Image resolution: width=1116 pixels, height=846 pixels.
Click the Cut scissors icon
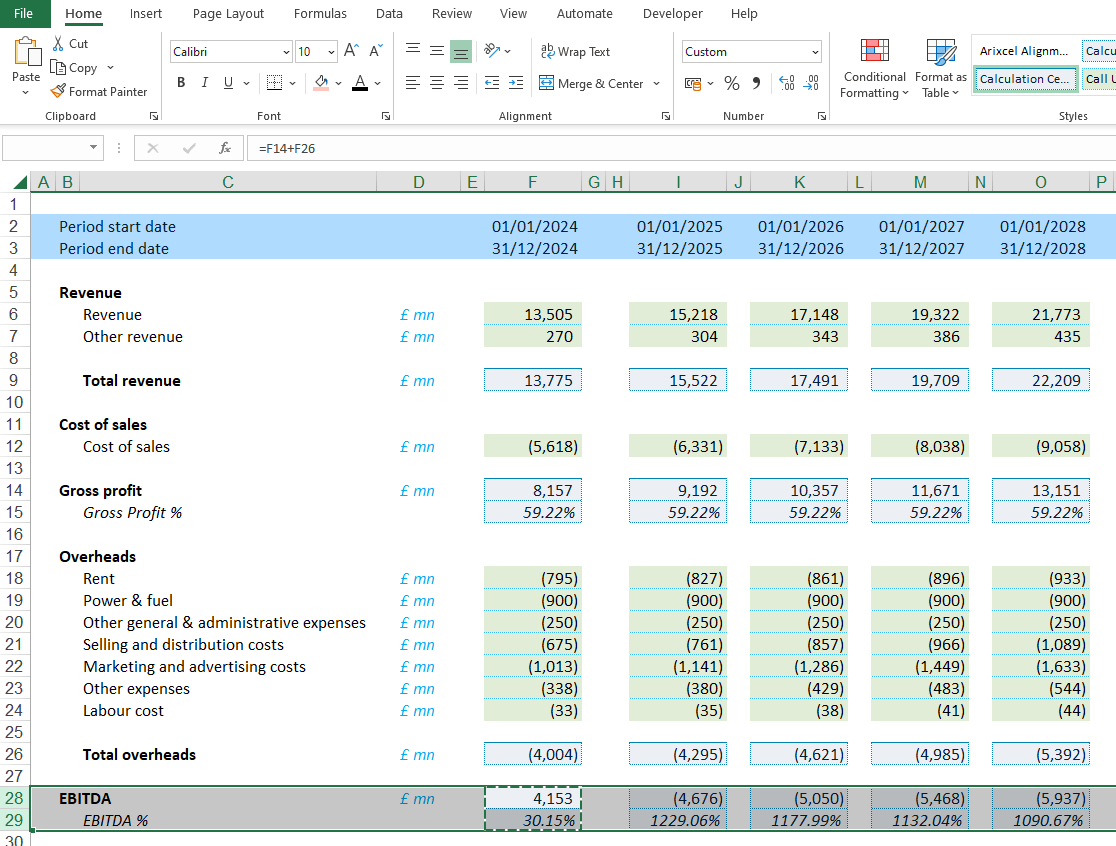tap(58, 44)
